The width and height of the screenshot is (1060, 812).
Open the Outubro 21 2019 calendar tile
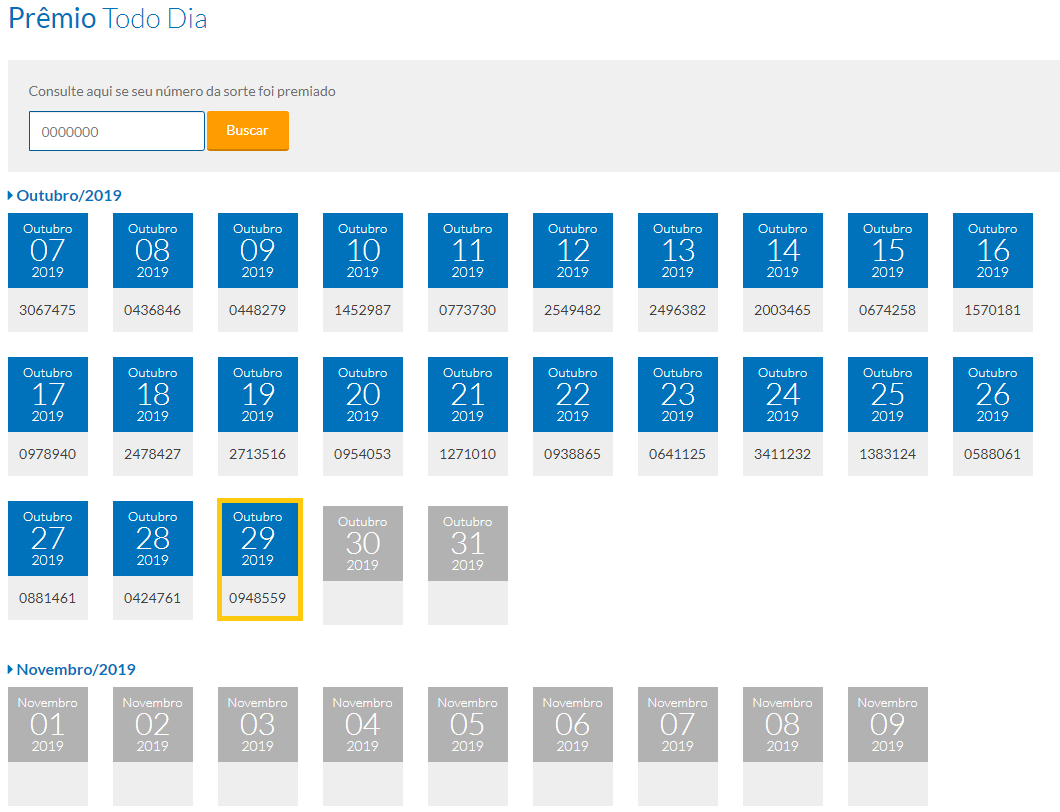tap(468, 394)
